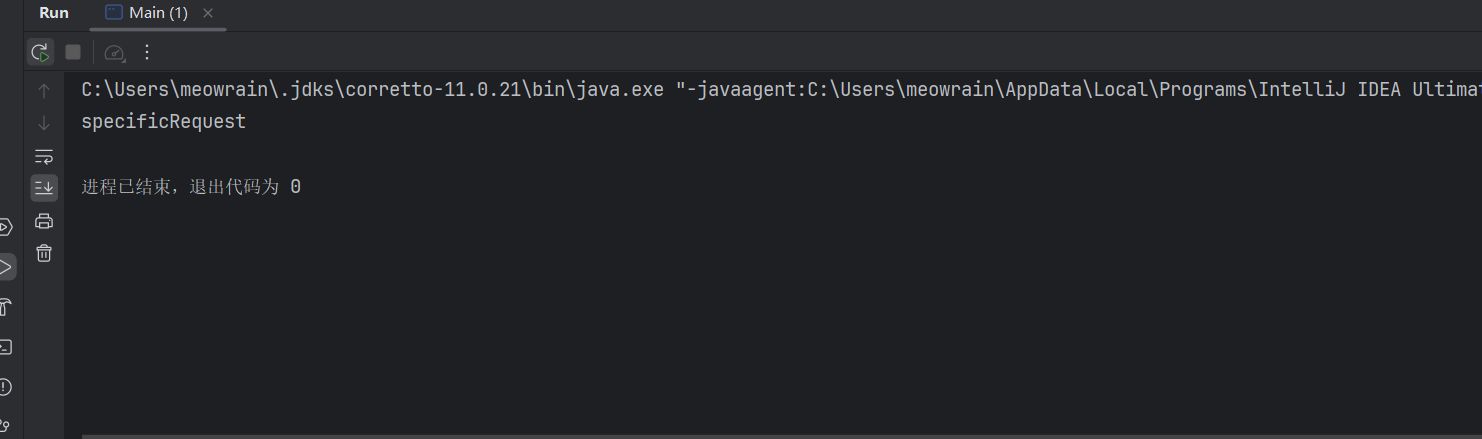
Task: Clear all console output with trash icon
Action: pyautogui.click(x=44, y=253)
